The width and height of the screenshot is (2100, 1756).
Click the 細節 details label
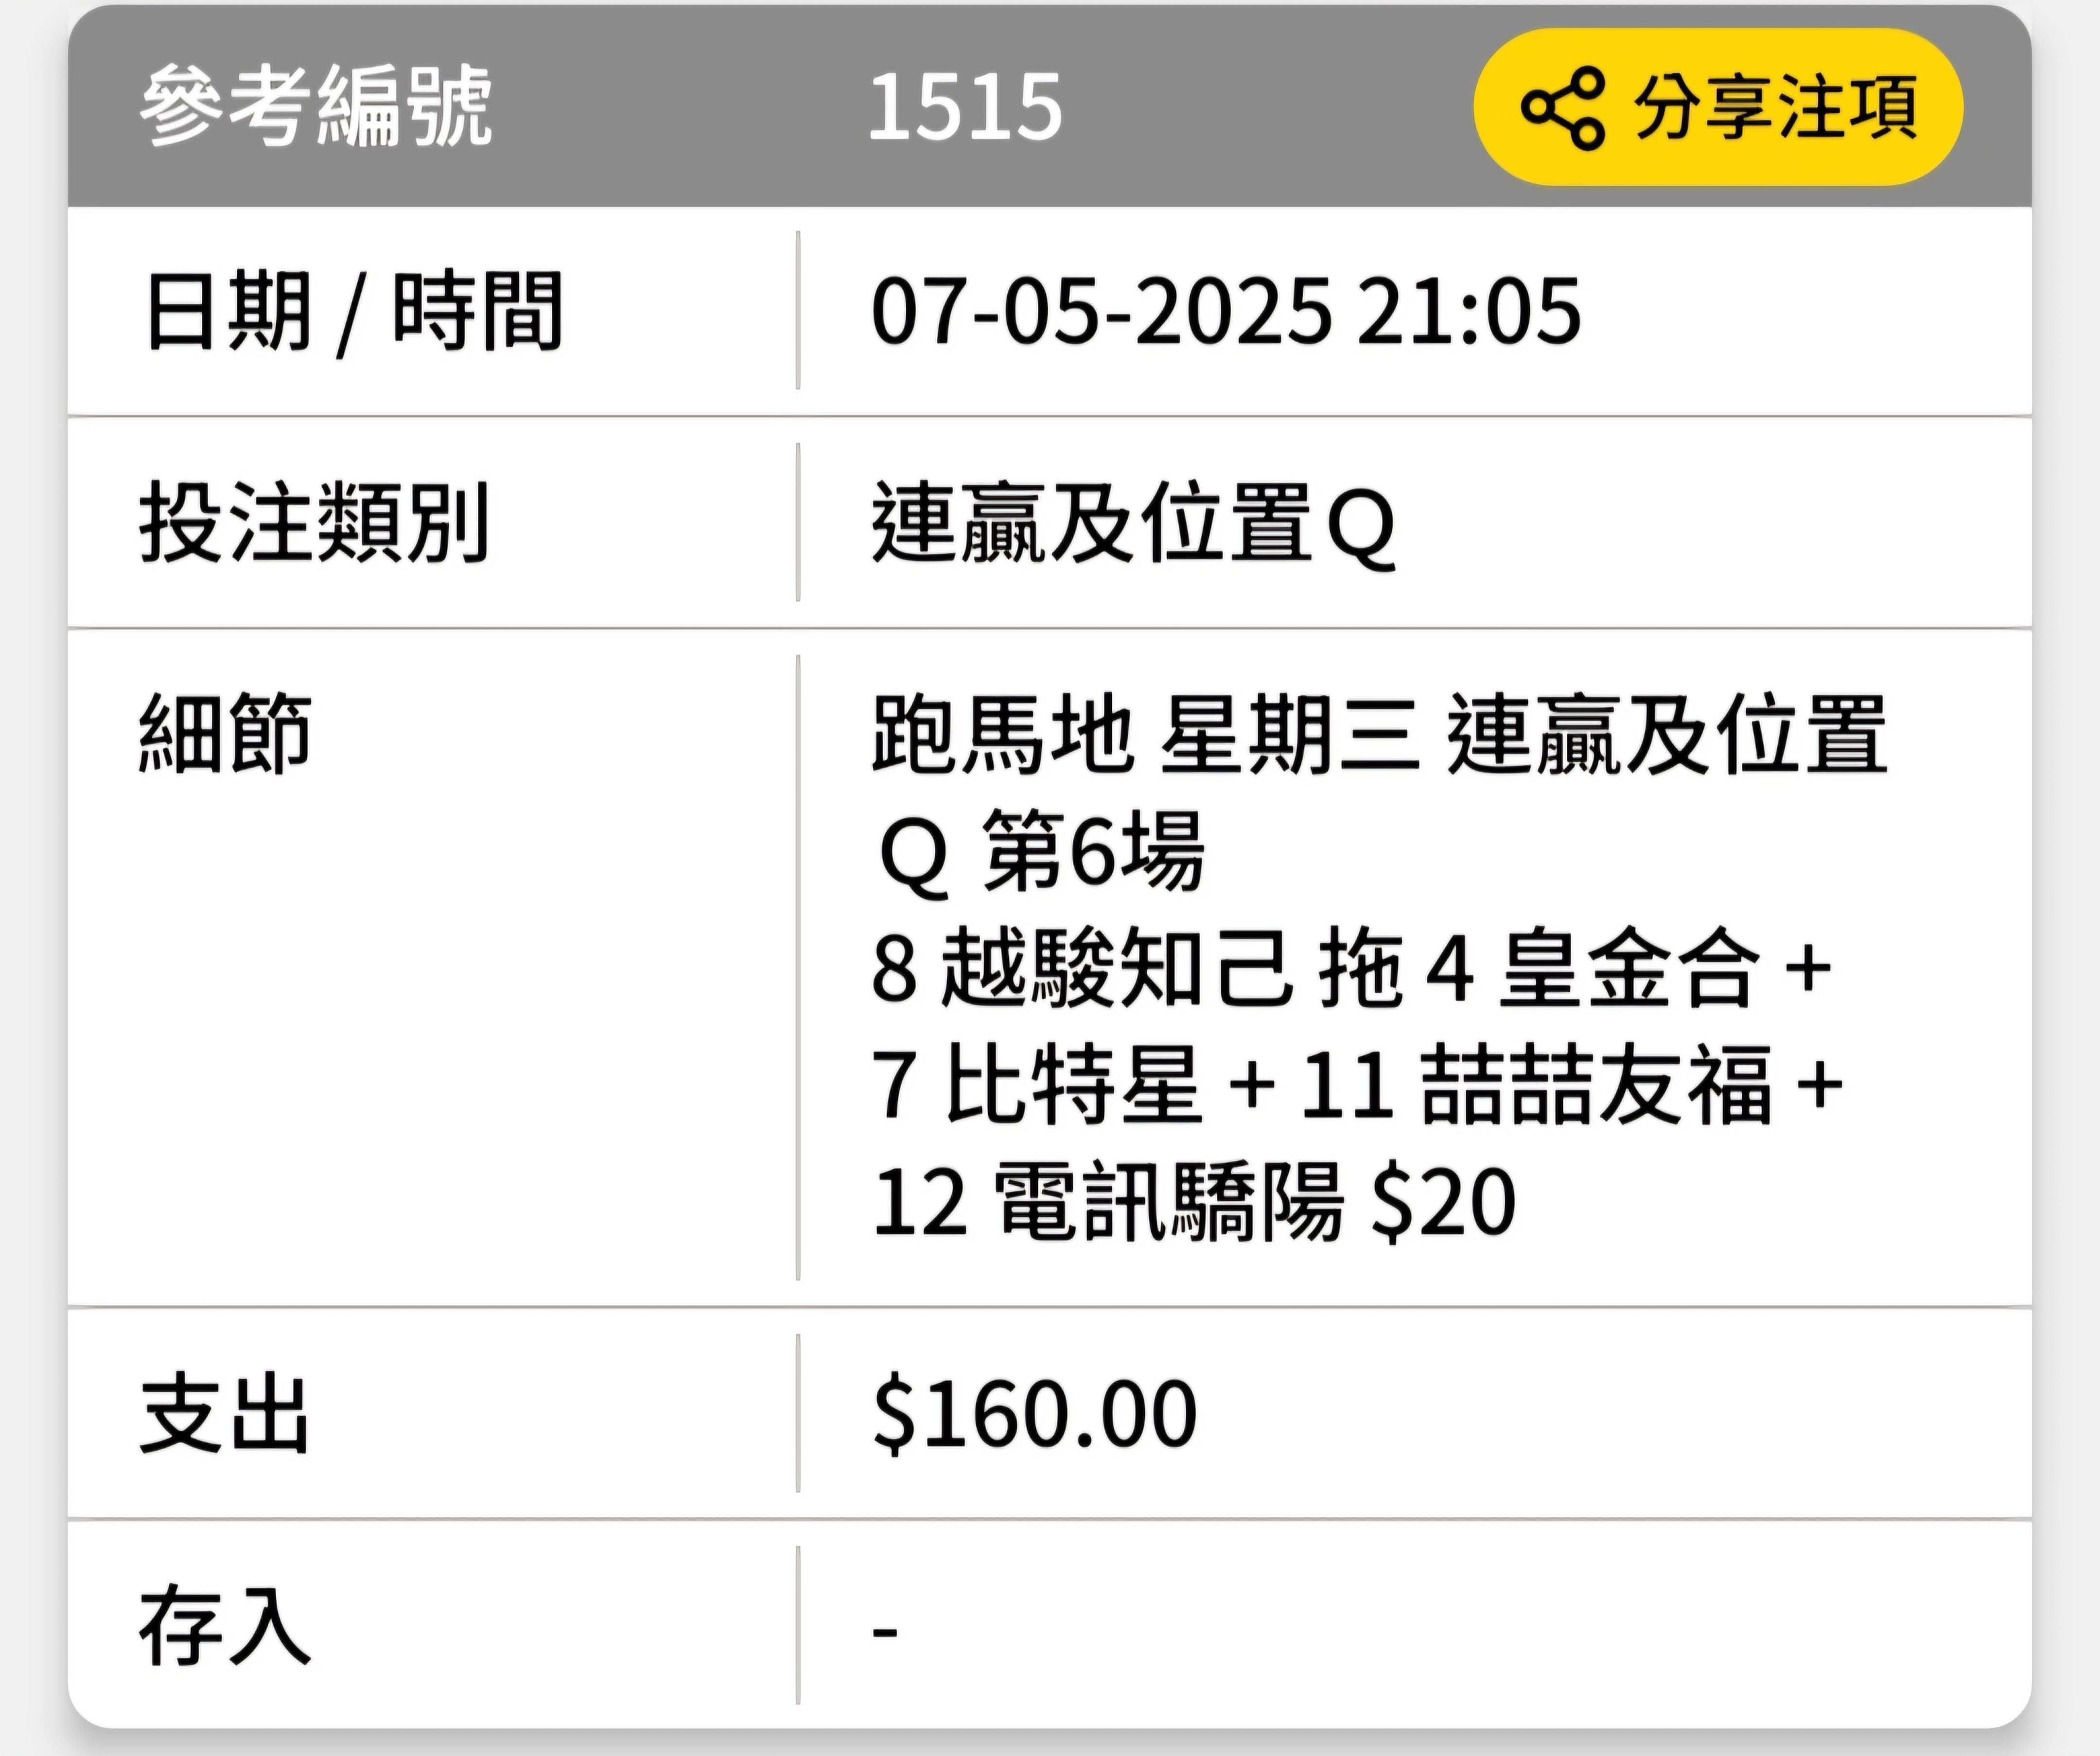pos(226,733)
